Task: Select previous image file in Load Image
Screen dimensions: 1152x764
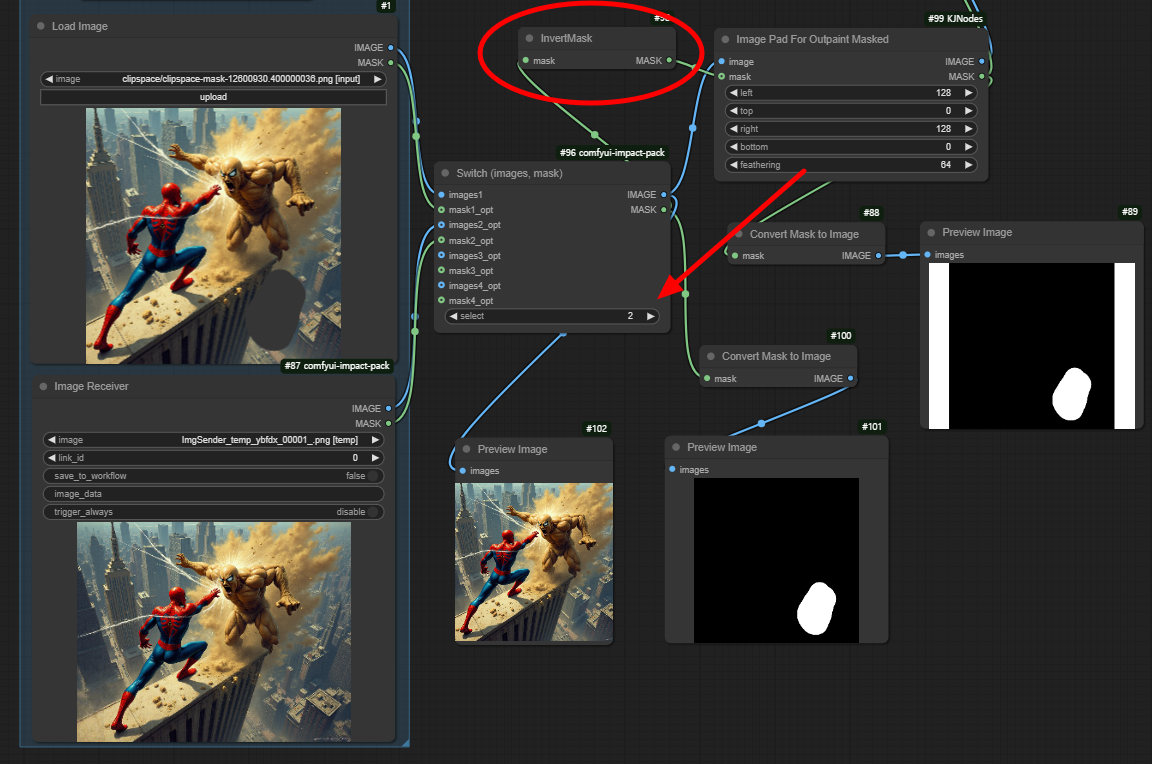Action: [x=49, y=79]
